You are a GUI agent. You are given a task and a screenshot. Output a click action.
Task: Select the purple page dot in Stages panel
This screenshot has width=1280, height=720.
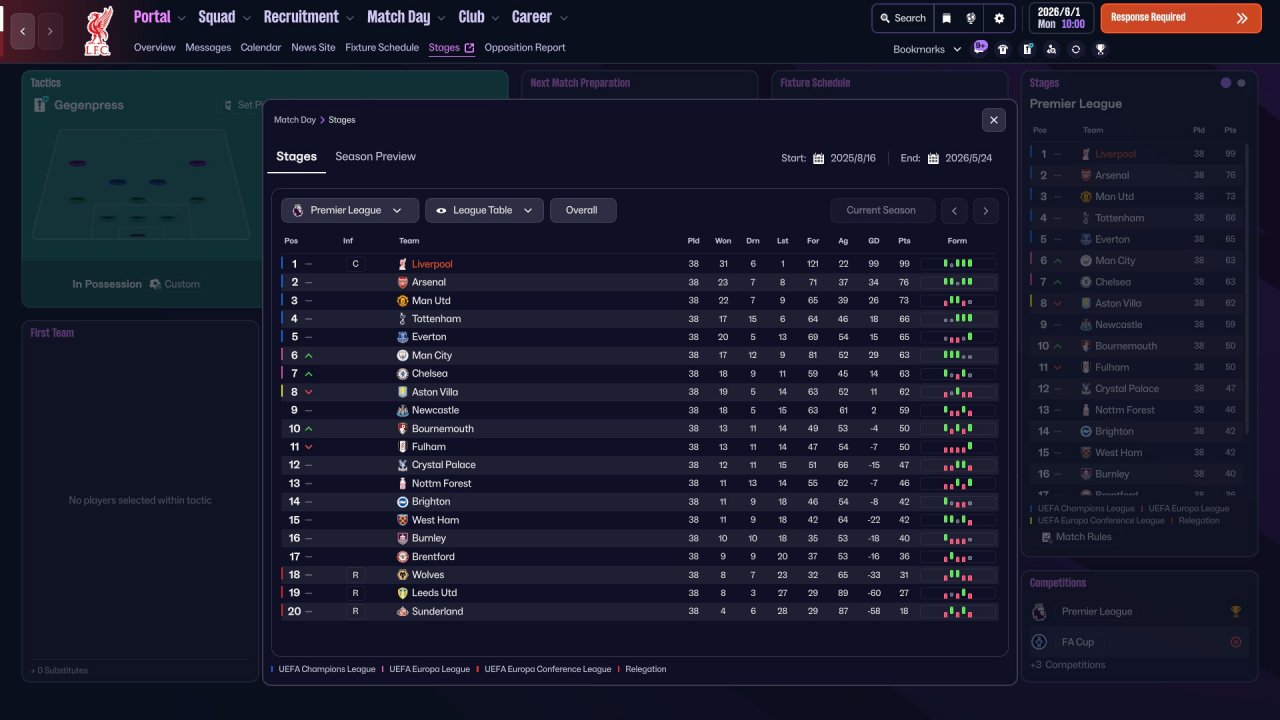point(1226,83)
